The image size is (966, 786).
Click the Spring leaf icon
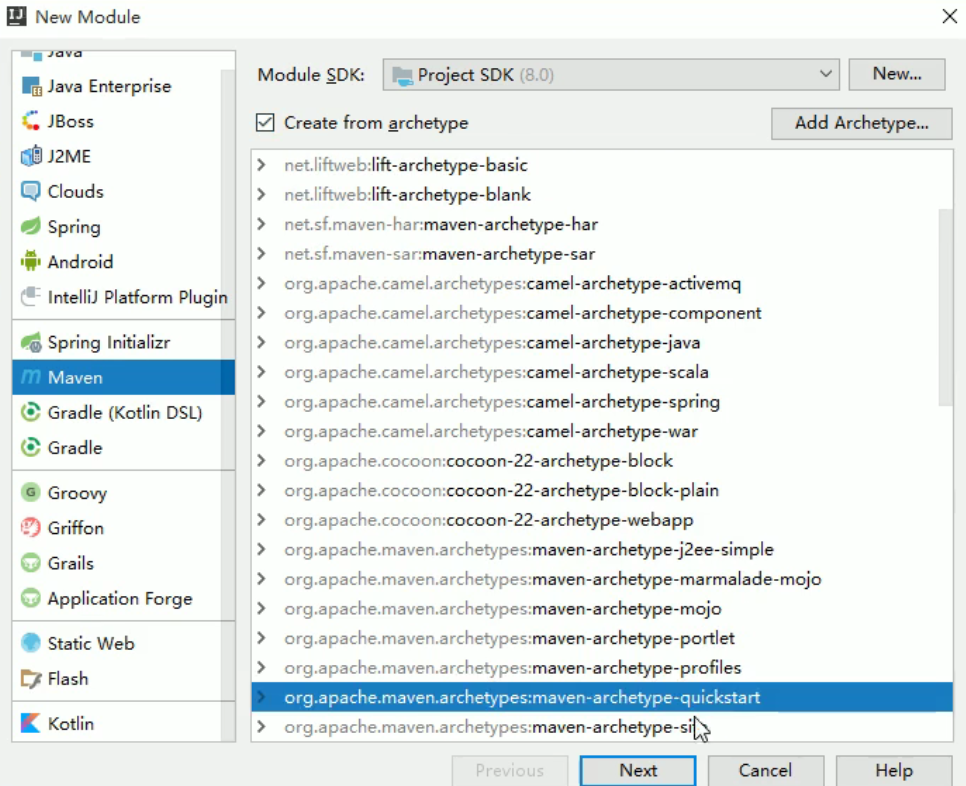pos(31,227)
